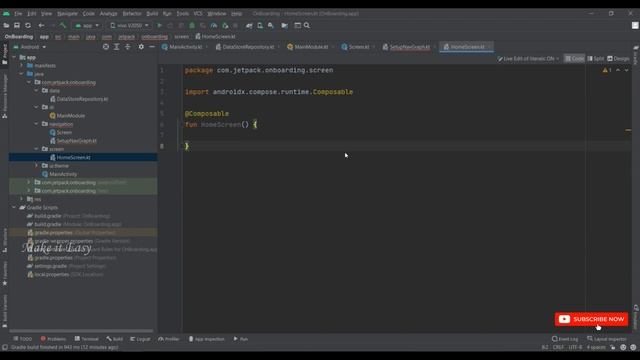
Task: Click the SDK Manager icon
Action: click(x=271, y=25)
